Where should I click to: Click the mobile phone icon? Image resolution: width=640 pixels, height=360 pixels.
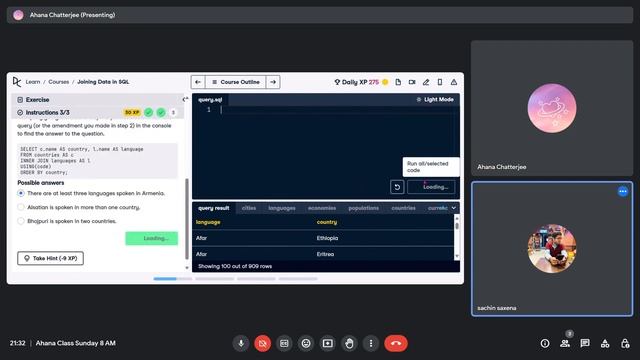(440, 82)
